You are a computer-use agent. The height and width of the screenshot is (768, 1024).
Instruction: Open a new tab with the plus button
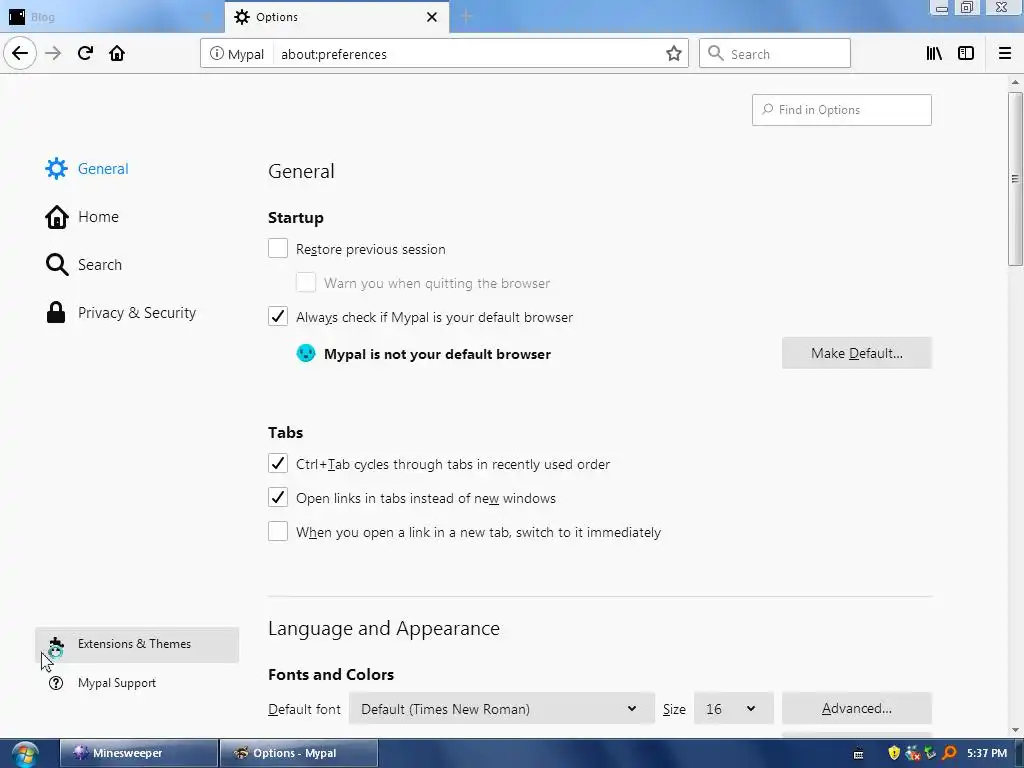point(466,16)
